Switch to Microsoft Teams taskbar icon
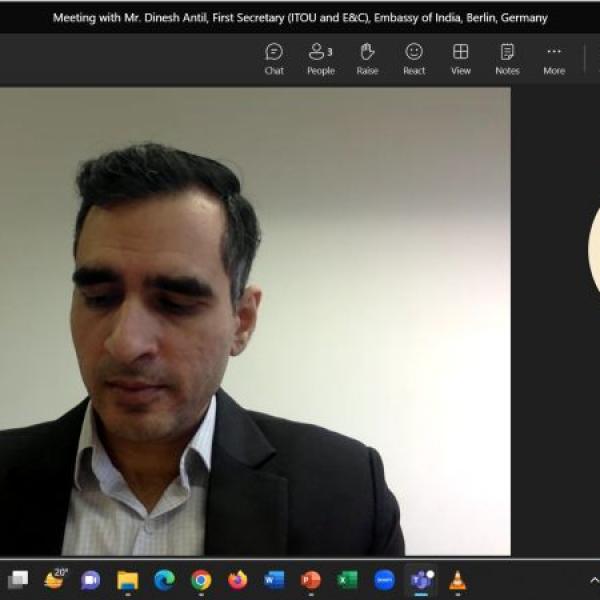The width and height of the screenshot is (600, 600). click(421, 580)
